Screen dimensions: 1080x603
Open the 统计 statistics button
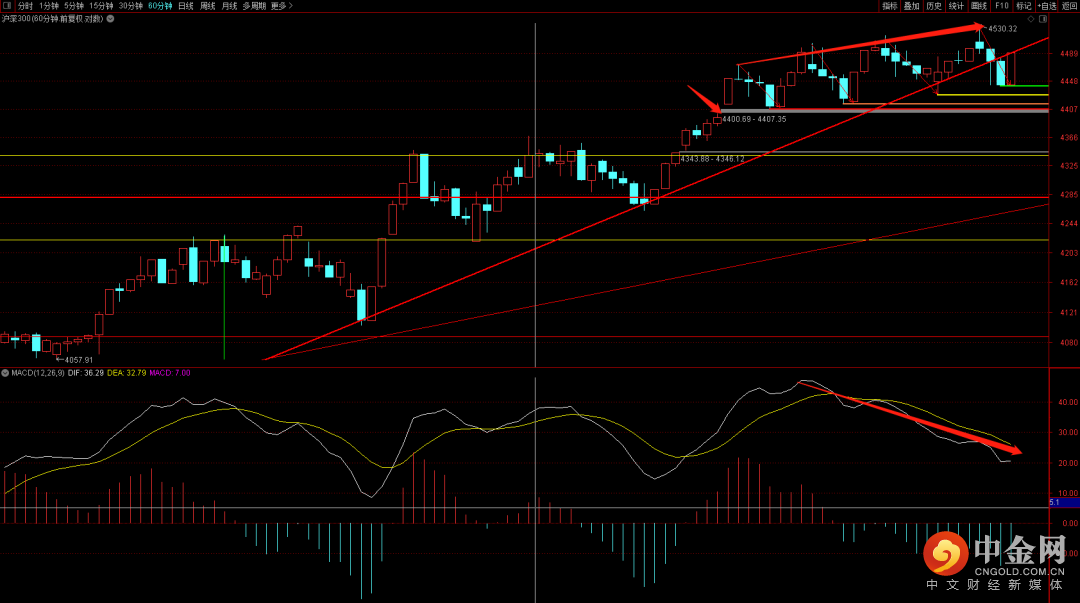tap(956, 6)
